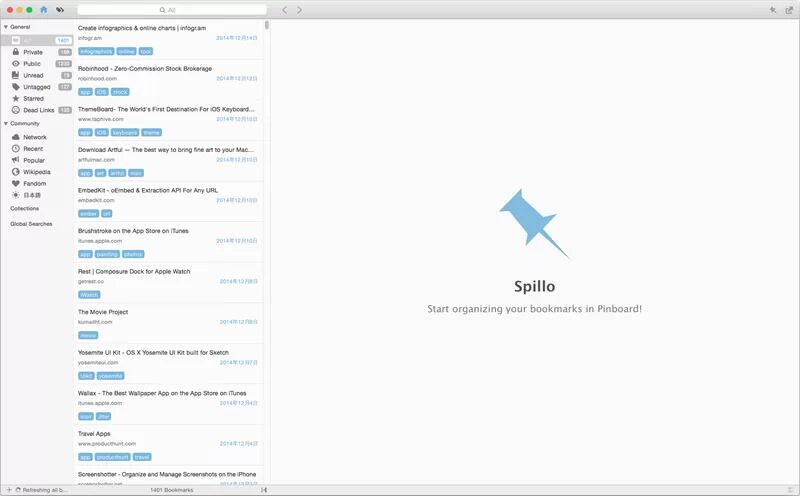Open the Robinhood Zero-Commission Stock Brokerage bookmark
Image resolution: width=800 pixels, height=496 pixels.
point(168,80)
